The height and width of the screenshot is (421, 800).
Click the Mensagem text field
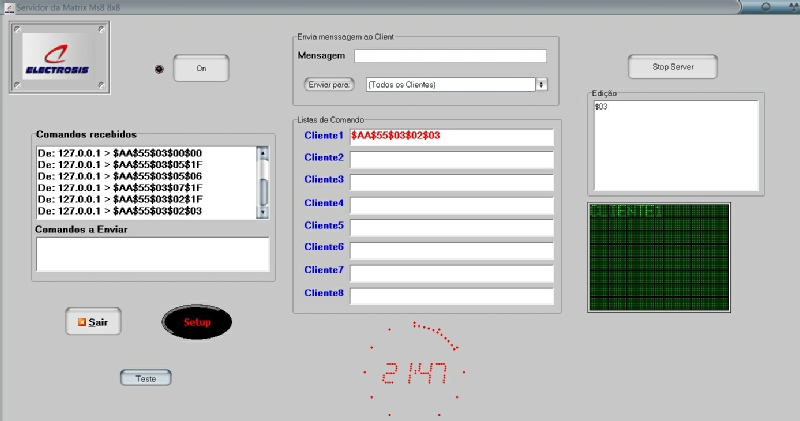449,56
